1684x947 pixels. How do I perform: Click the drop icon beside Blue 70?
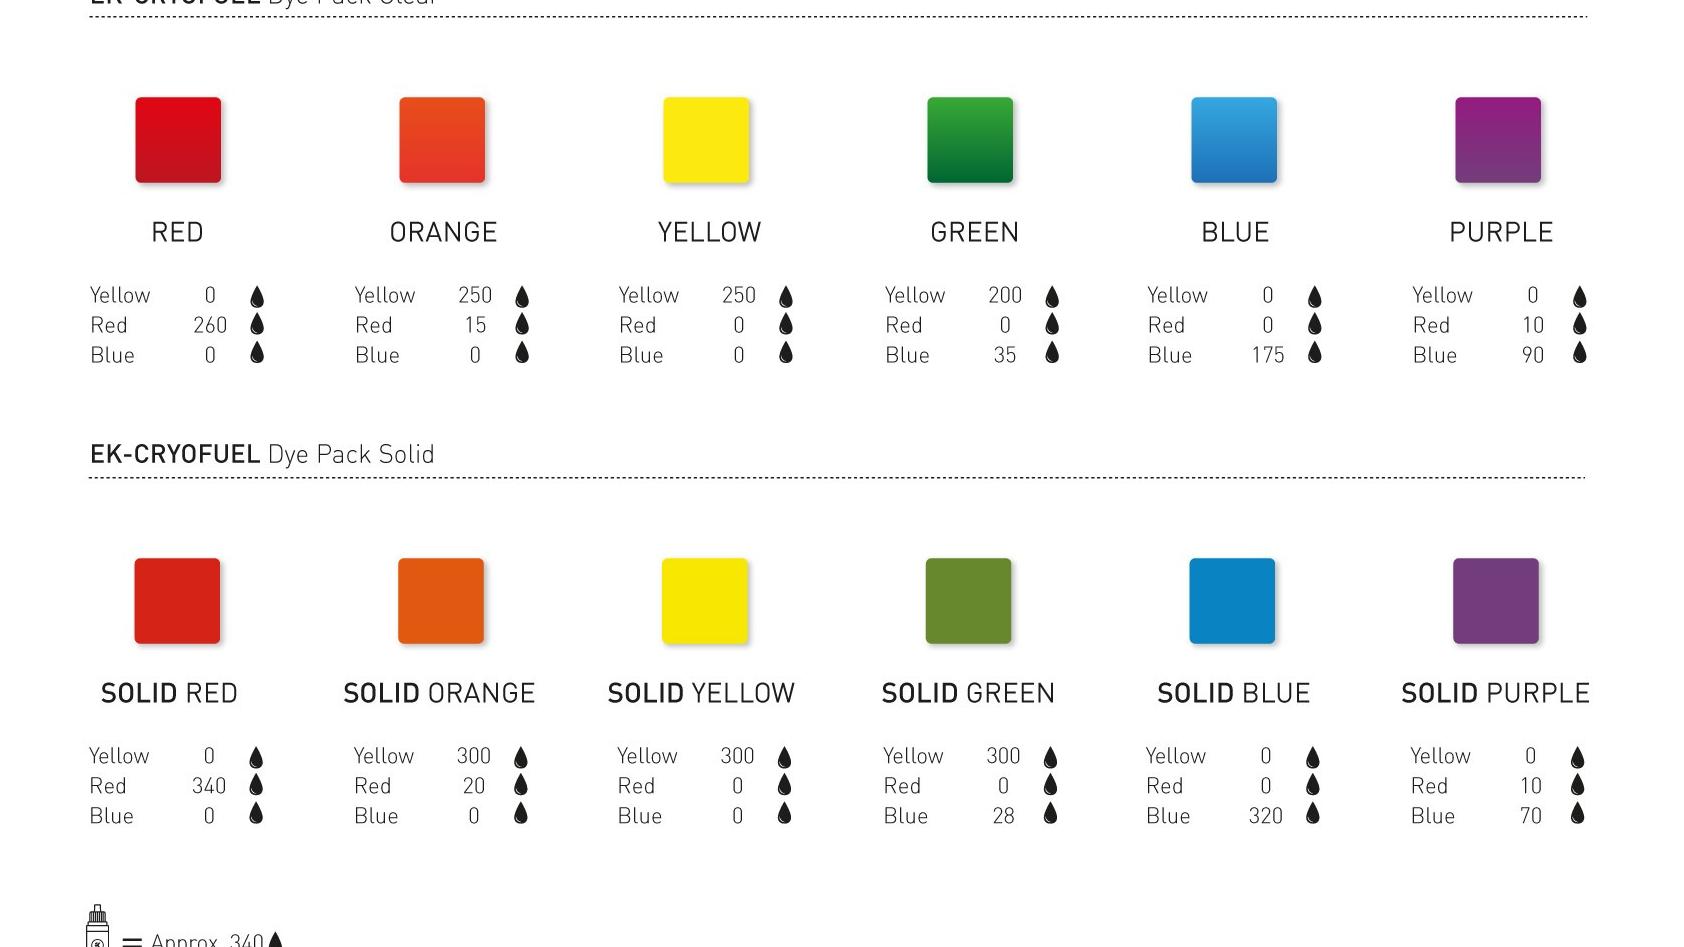[1578, 815]
